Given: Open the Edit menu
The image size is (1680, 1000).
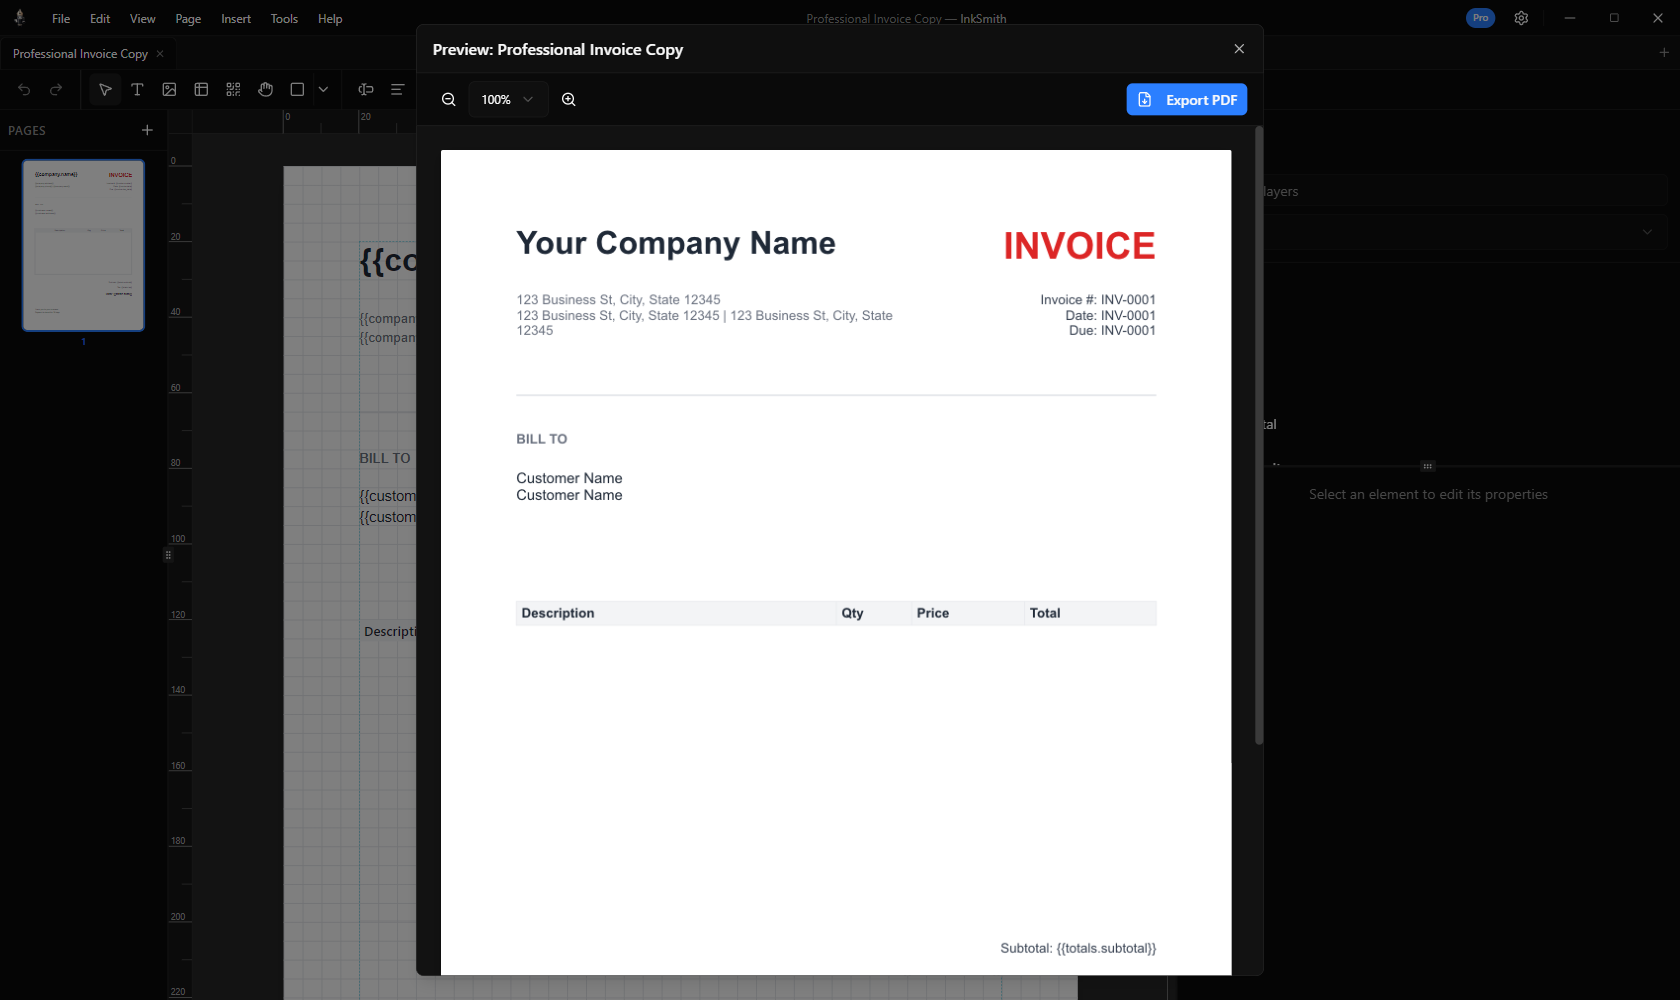Looking at the screenshot, I should [x=100, y=19].
